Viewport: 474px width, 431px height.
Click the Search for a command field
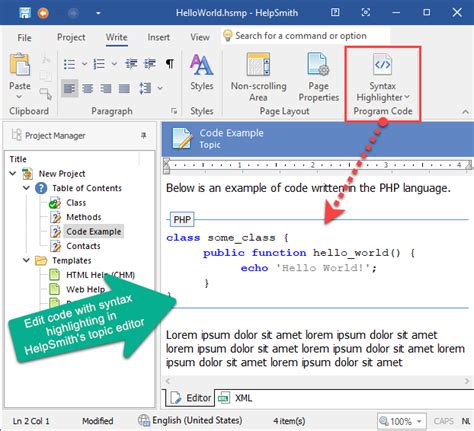click(x=305, y=36)
